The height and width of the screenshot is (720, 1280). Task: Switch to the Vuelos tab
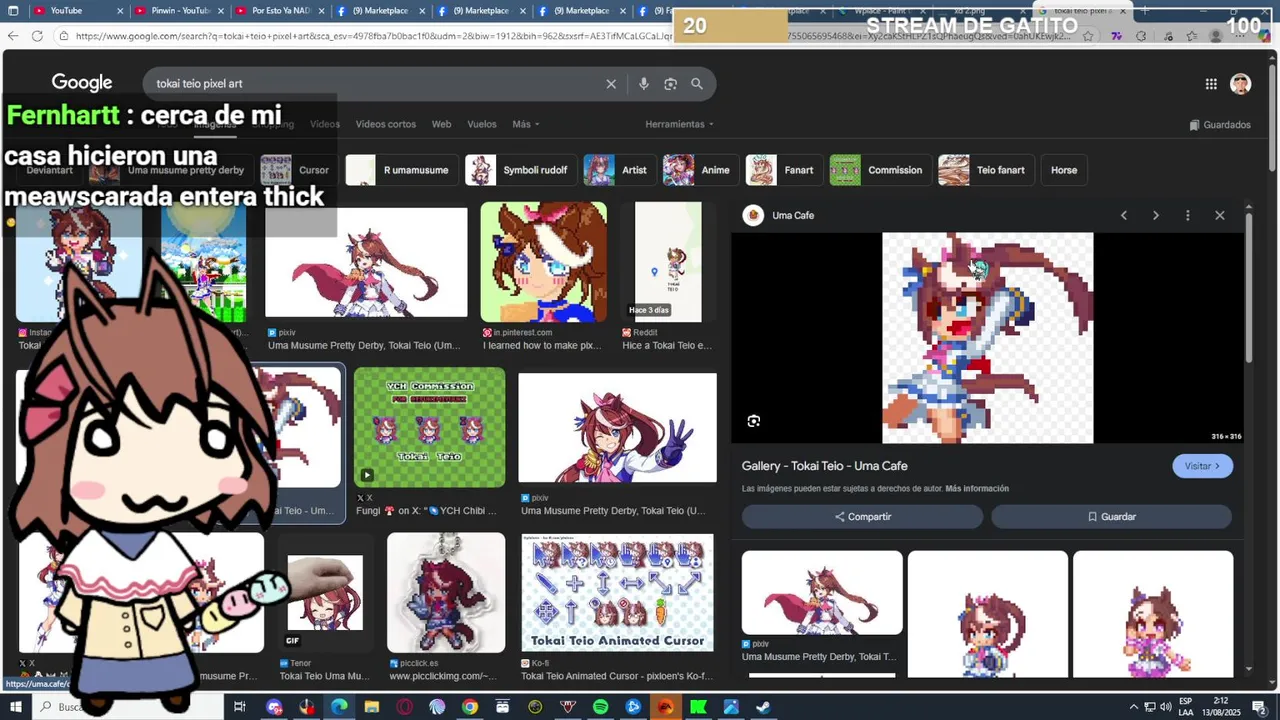click(x=482, y=124)
